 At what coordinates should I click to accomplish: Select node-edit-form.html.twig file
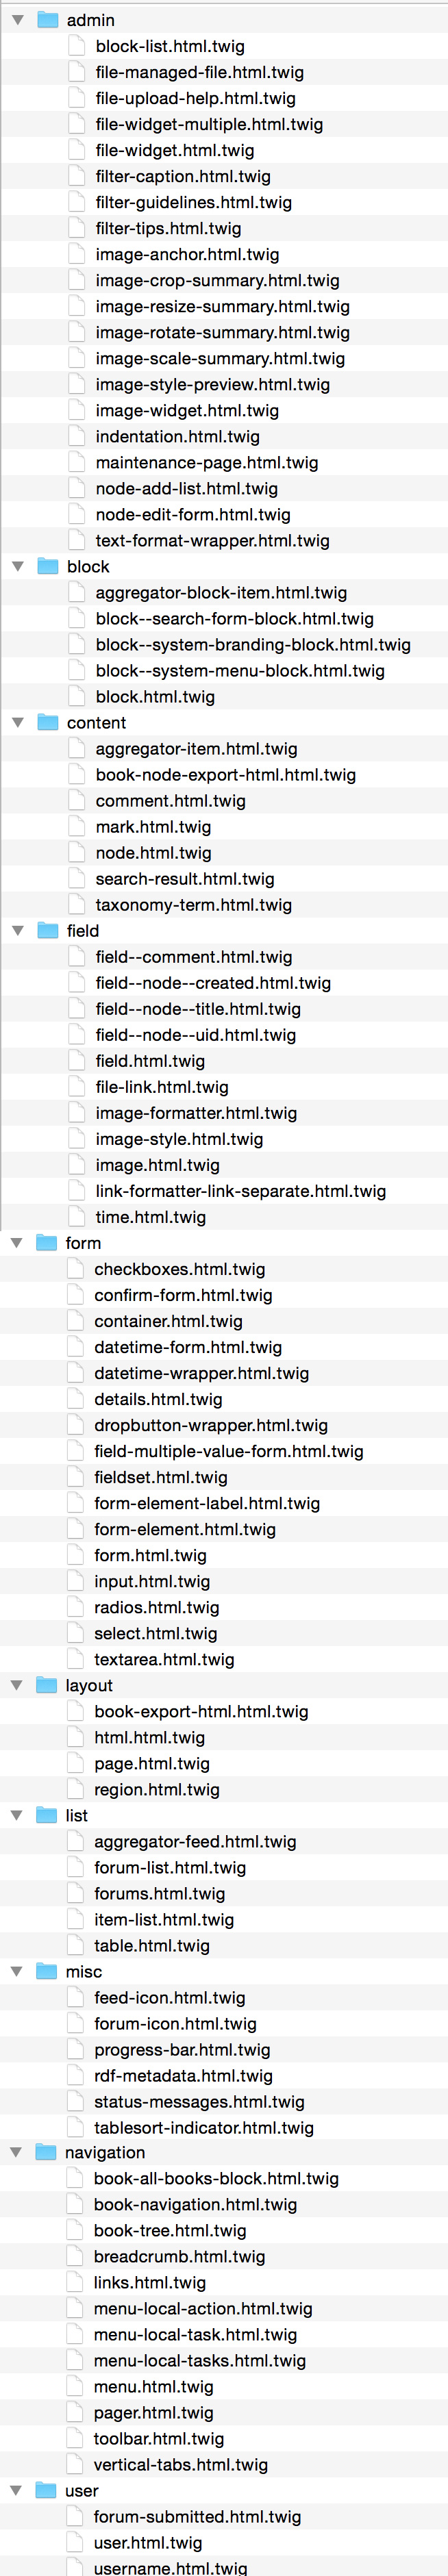pyautogui.click(x=194, y=514)
